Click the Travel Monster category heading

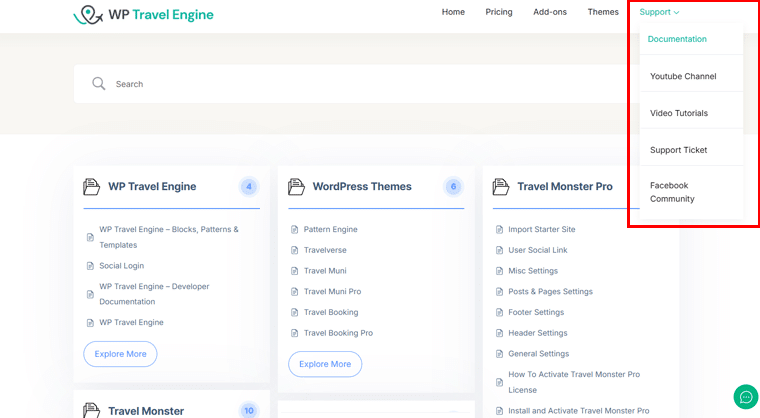pyautogui.click(x=146, y=411)
